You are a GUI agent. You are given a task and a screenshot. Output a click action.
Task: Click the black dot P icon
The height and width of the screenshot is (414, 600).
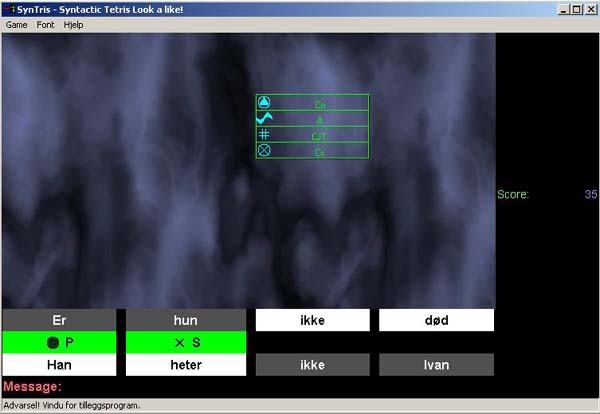pyautogui.click(x=53, y=342)
